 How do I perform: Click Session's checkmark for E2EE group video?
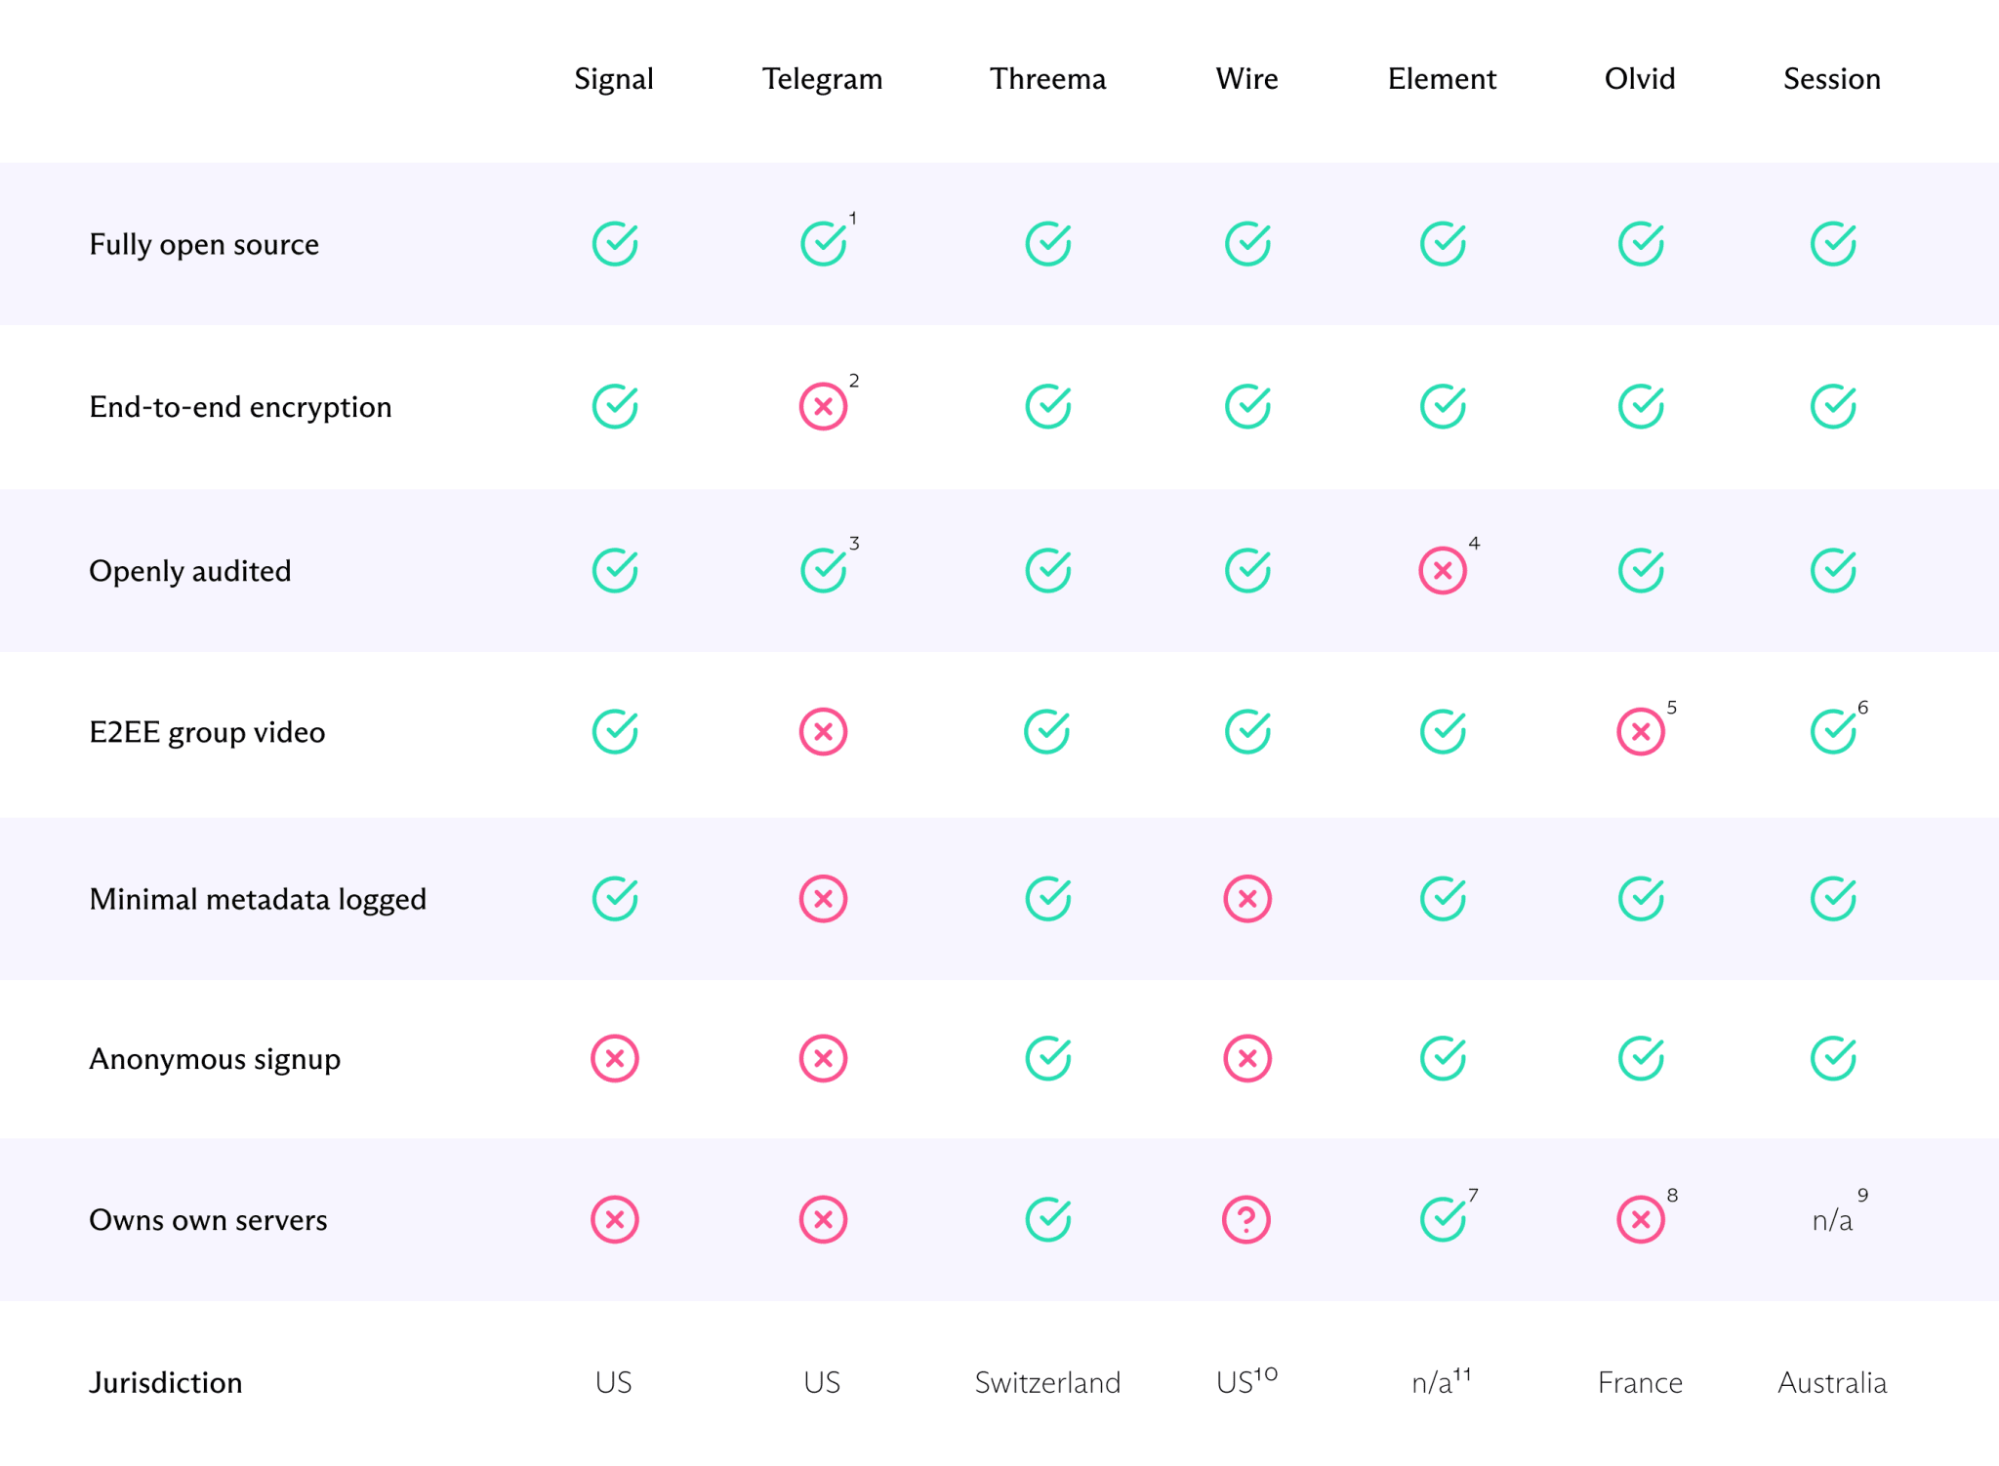point(1832,732)
